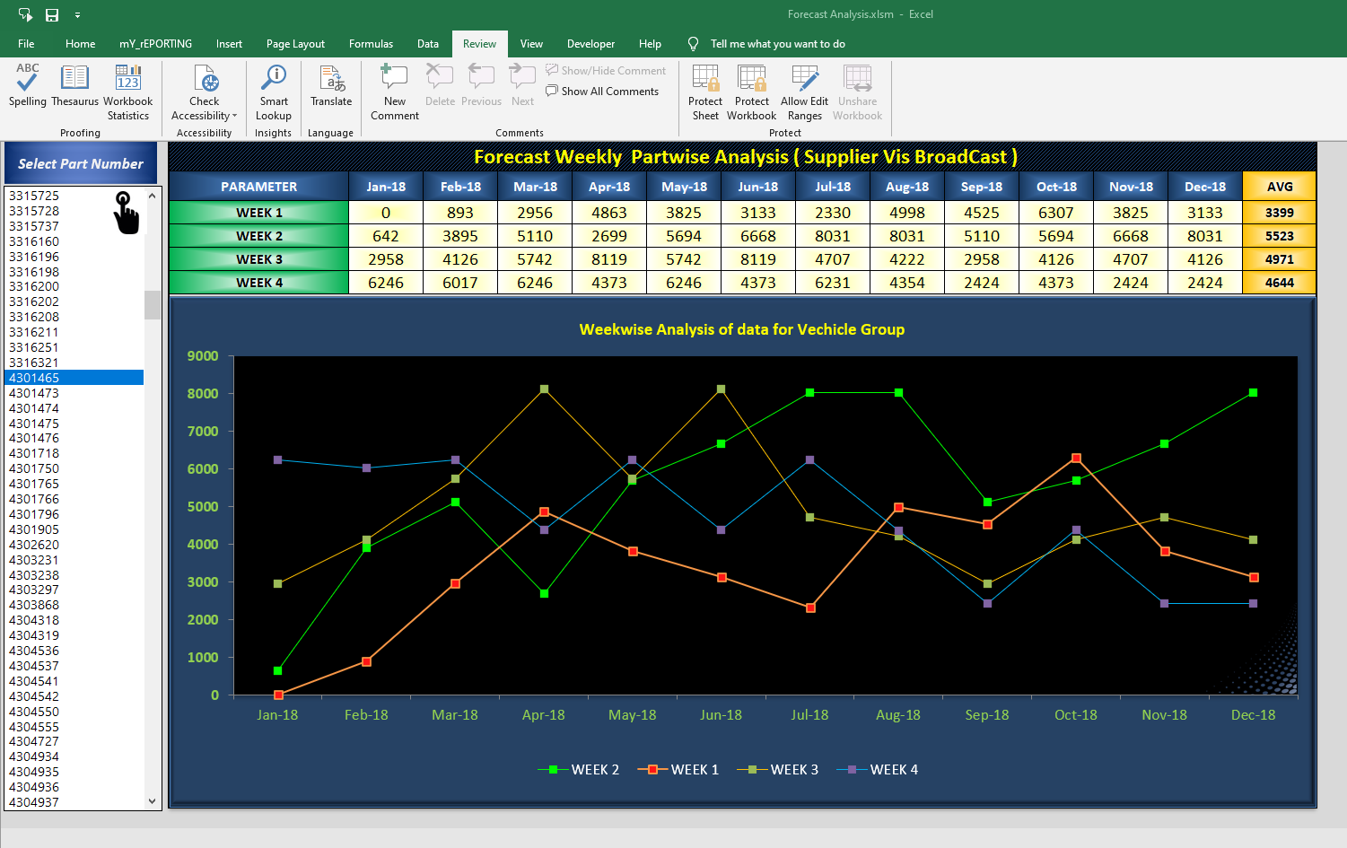Click the Select Part Number button
Screen dimensions: 1347x848
[81, 164]
